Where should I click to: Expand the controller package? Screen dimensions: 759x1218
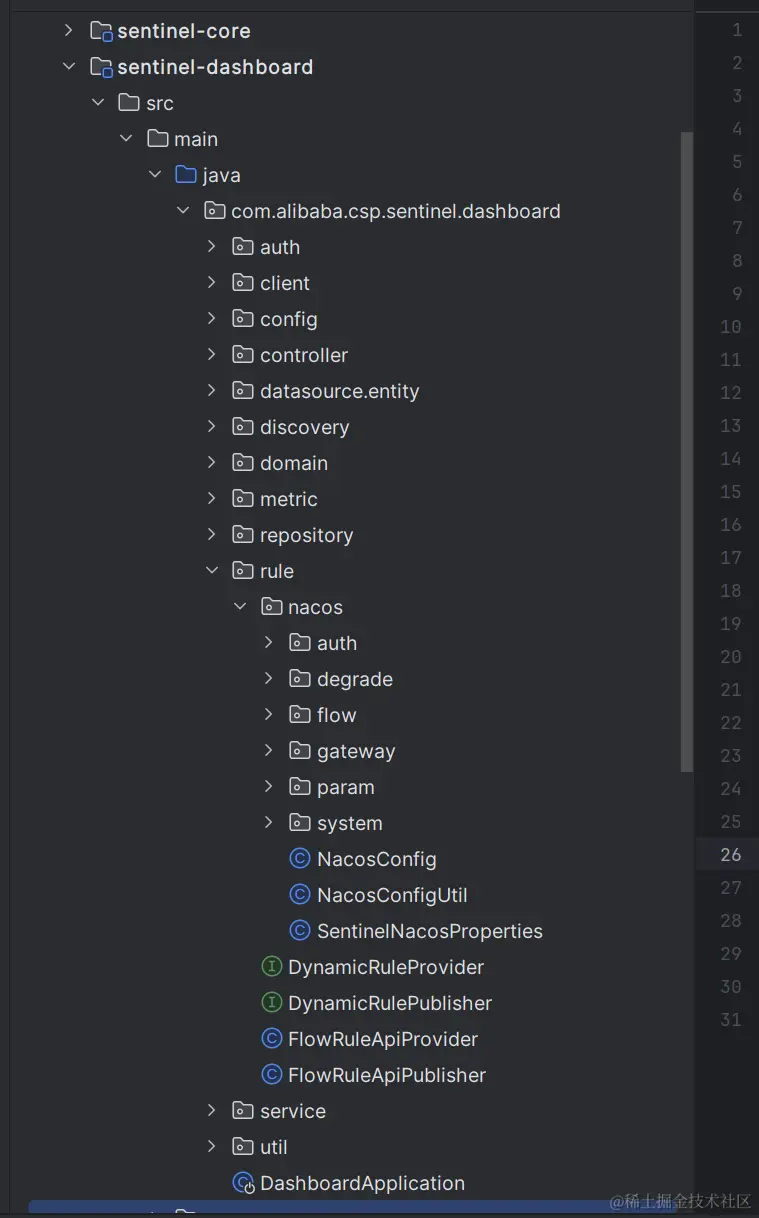(211, 355)
